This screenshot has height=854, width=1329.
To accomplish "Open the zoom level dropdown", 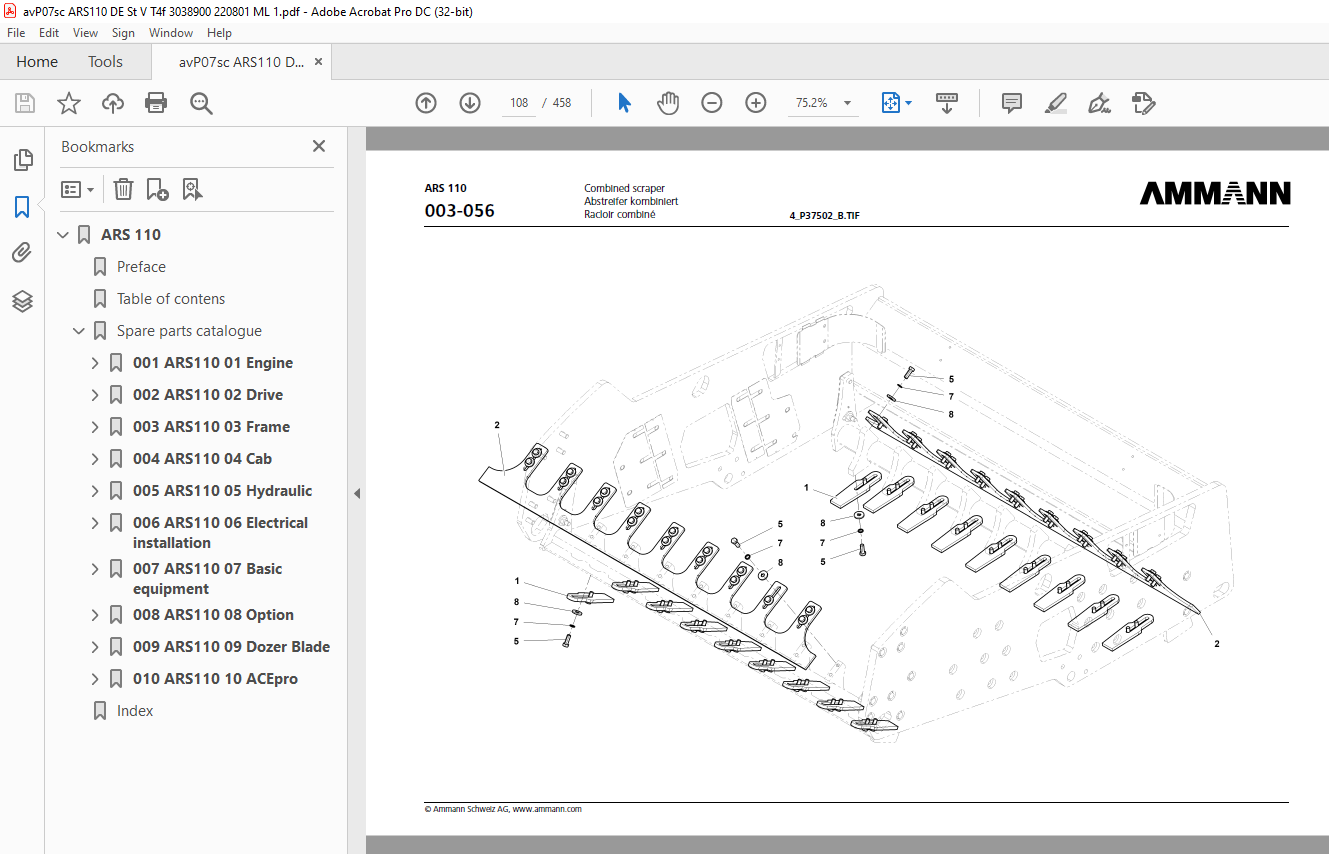I will [848, 103].
